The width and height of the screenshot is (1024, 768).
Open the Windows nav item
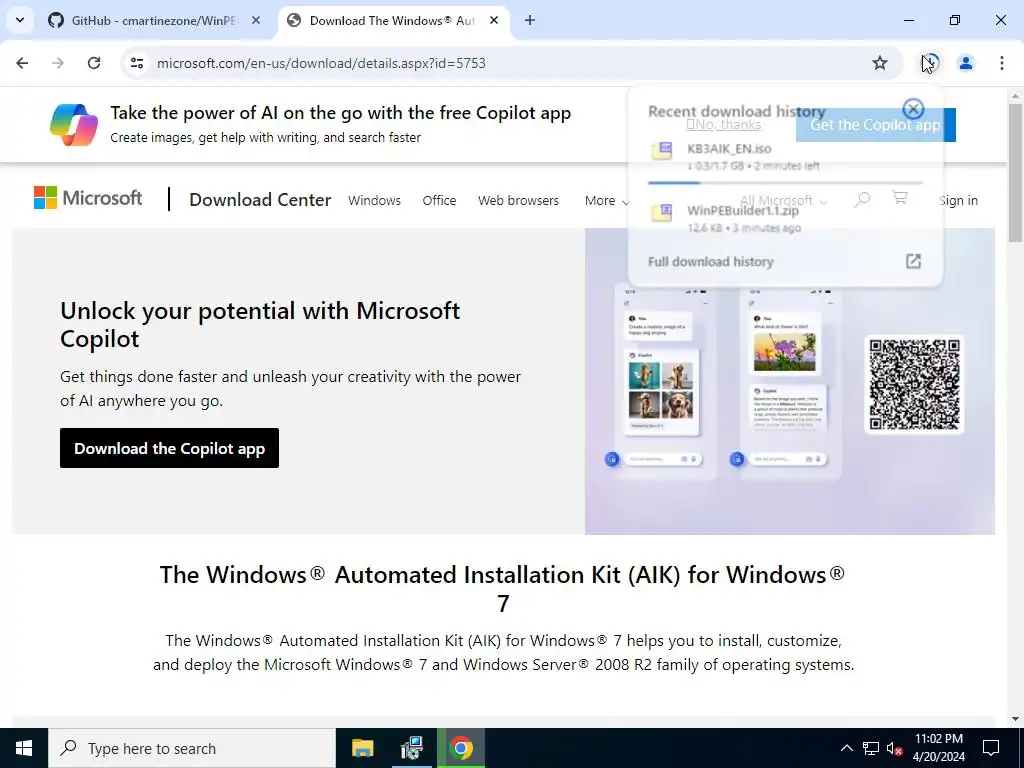[x=374, y=200]
